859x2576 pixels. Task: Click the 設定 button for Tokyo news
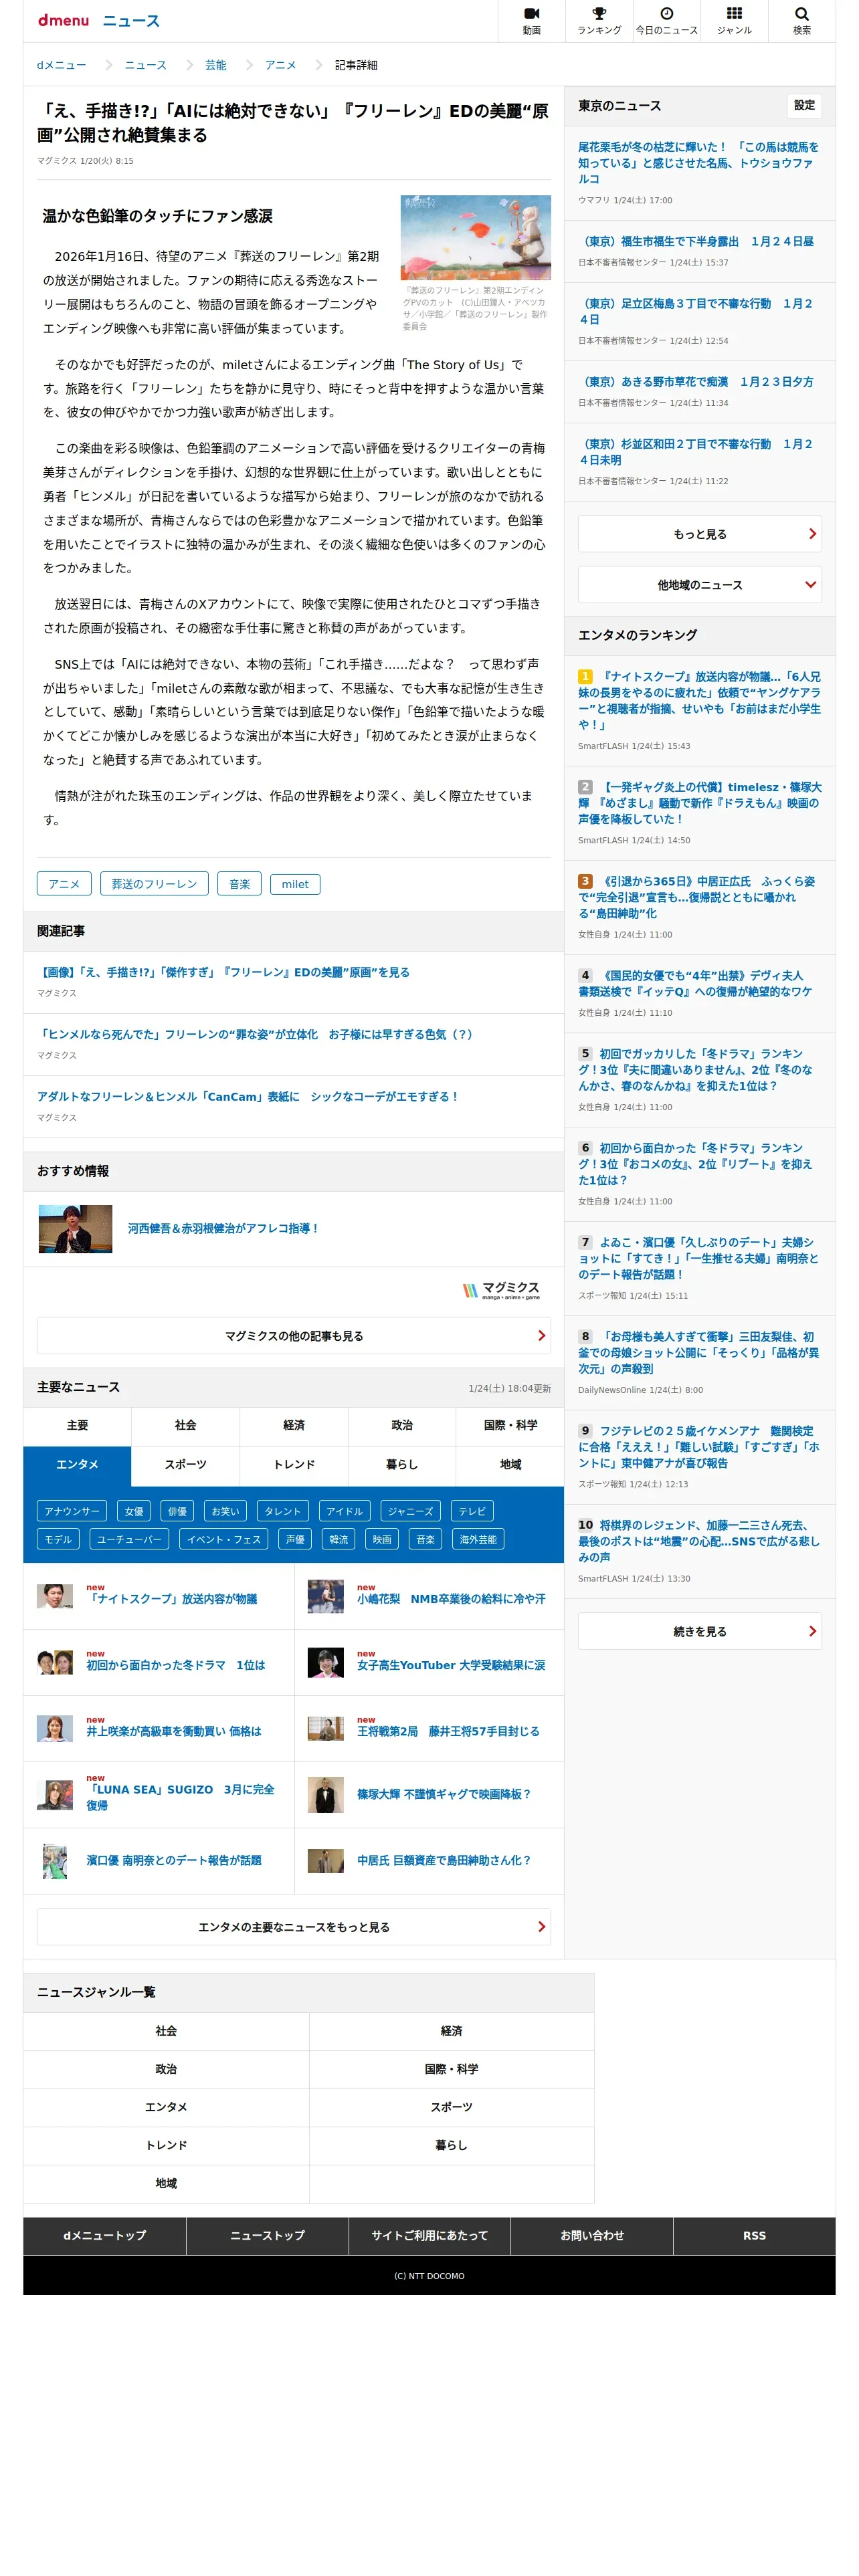804,105
